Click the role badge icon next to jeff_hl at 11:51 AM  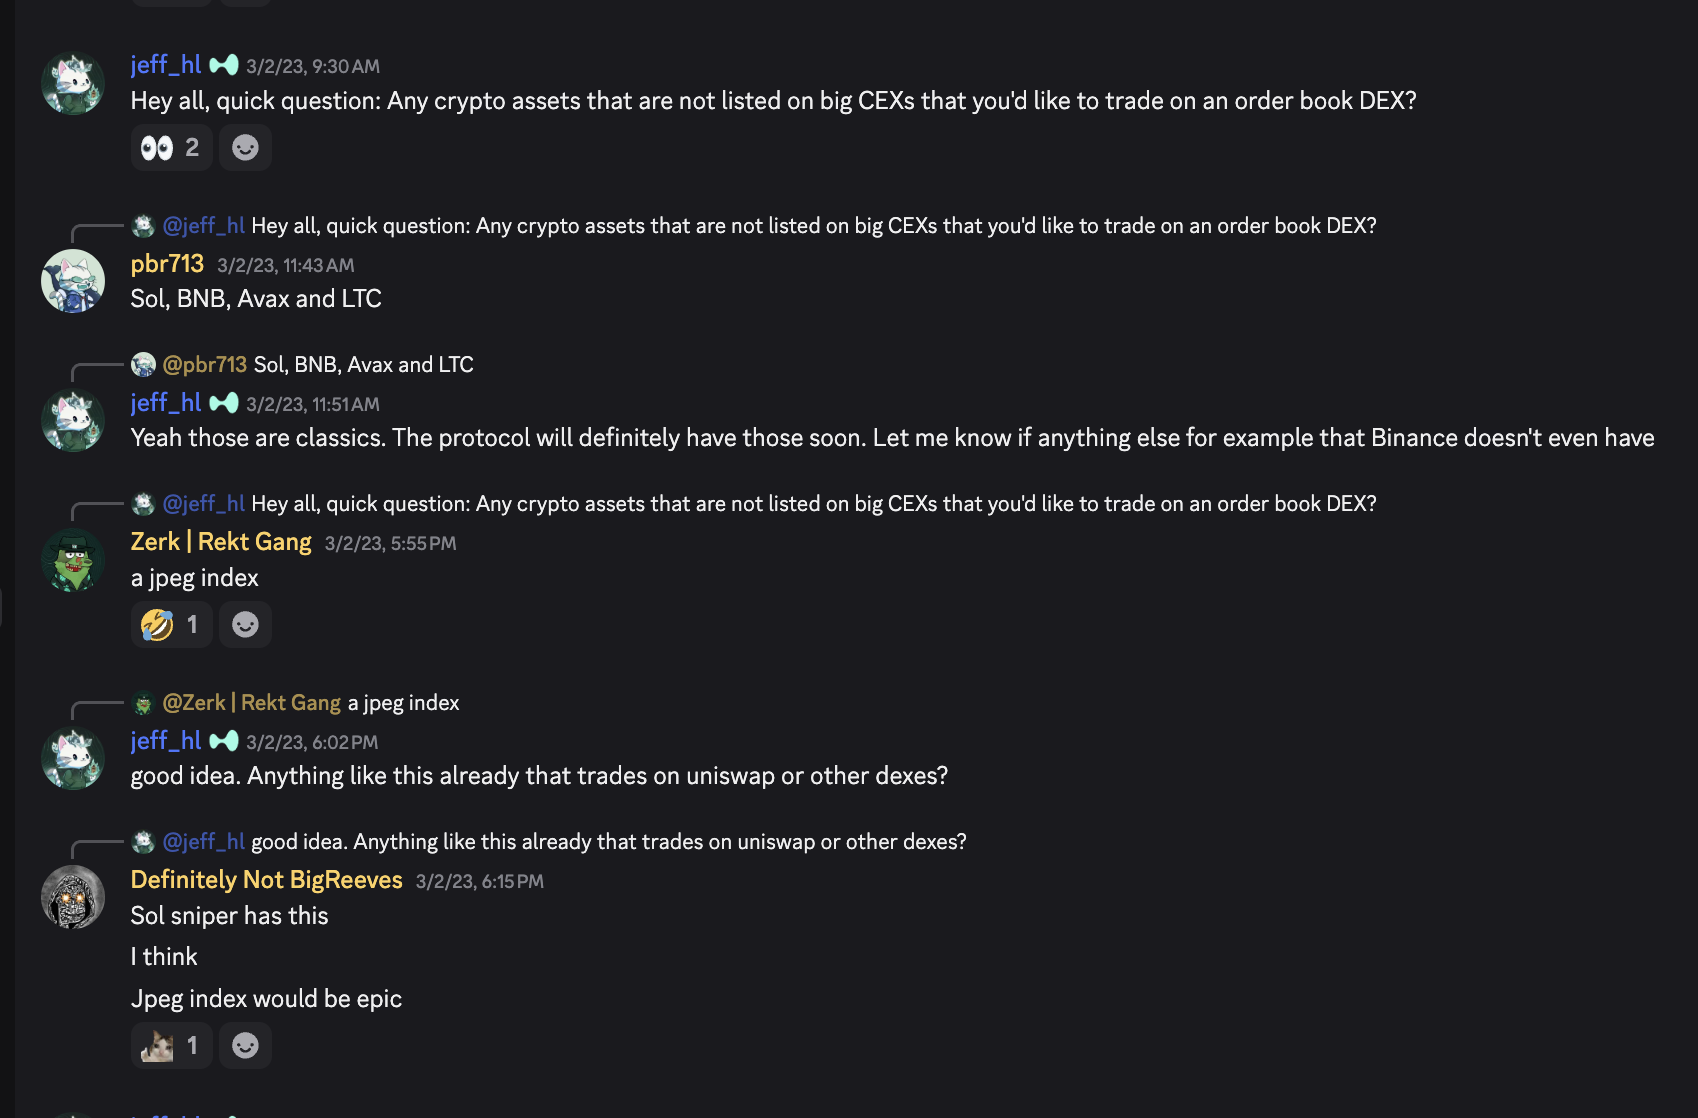click(224, 403)
